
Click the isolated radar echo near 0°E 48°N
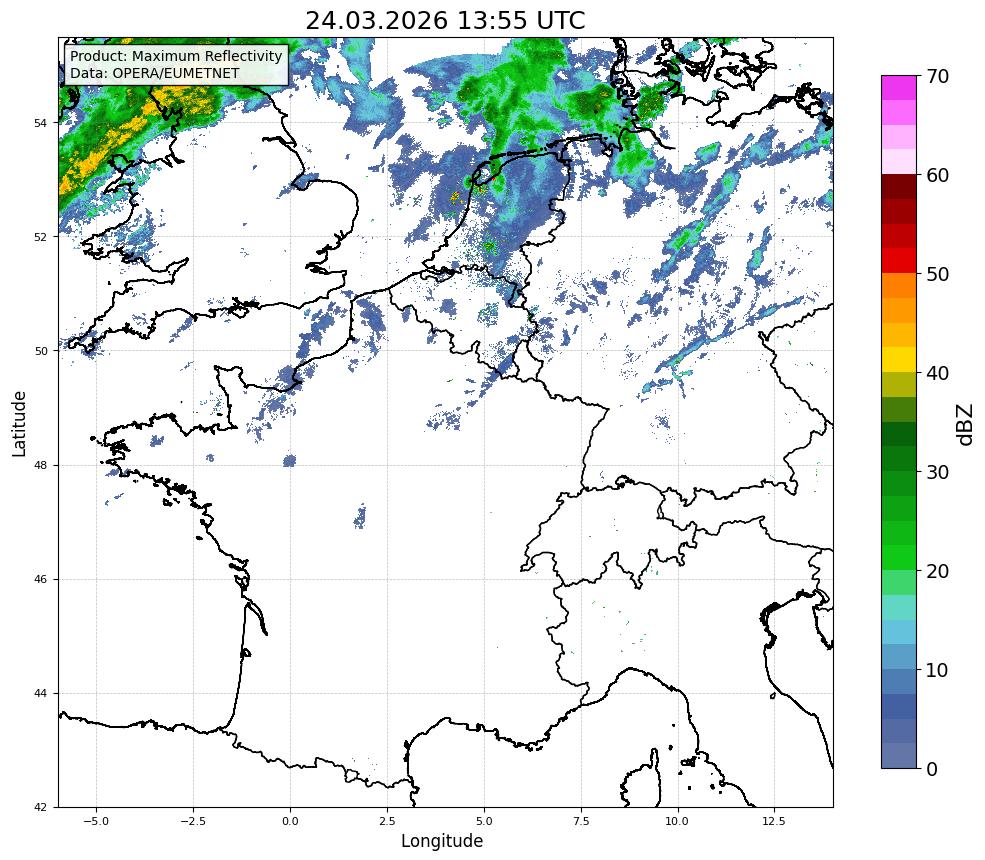289,461
